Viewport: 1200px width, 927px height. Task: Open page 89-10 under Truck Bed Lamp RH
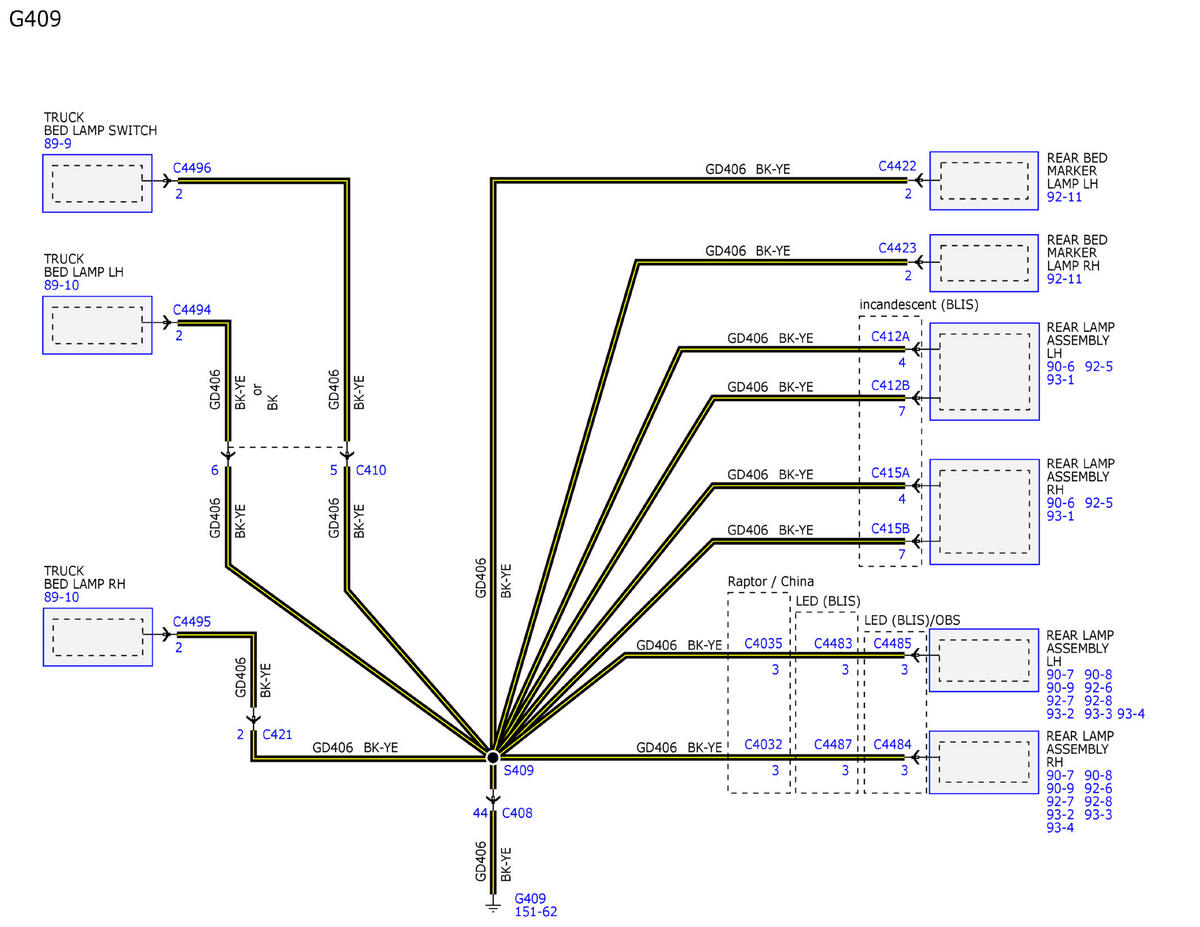[x=61, y=597]
